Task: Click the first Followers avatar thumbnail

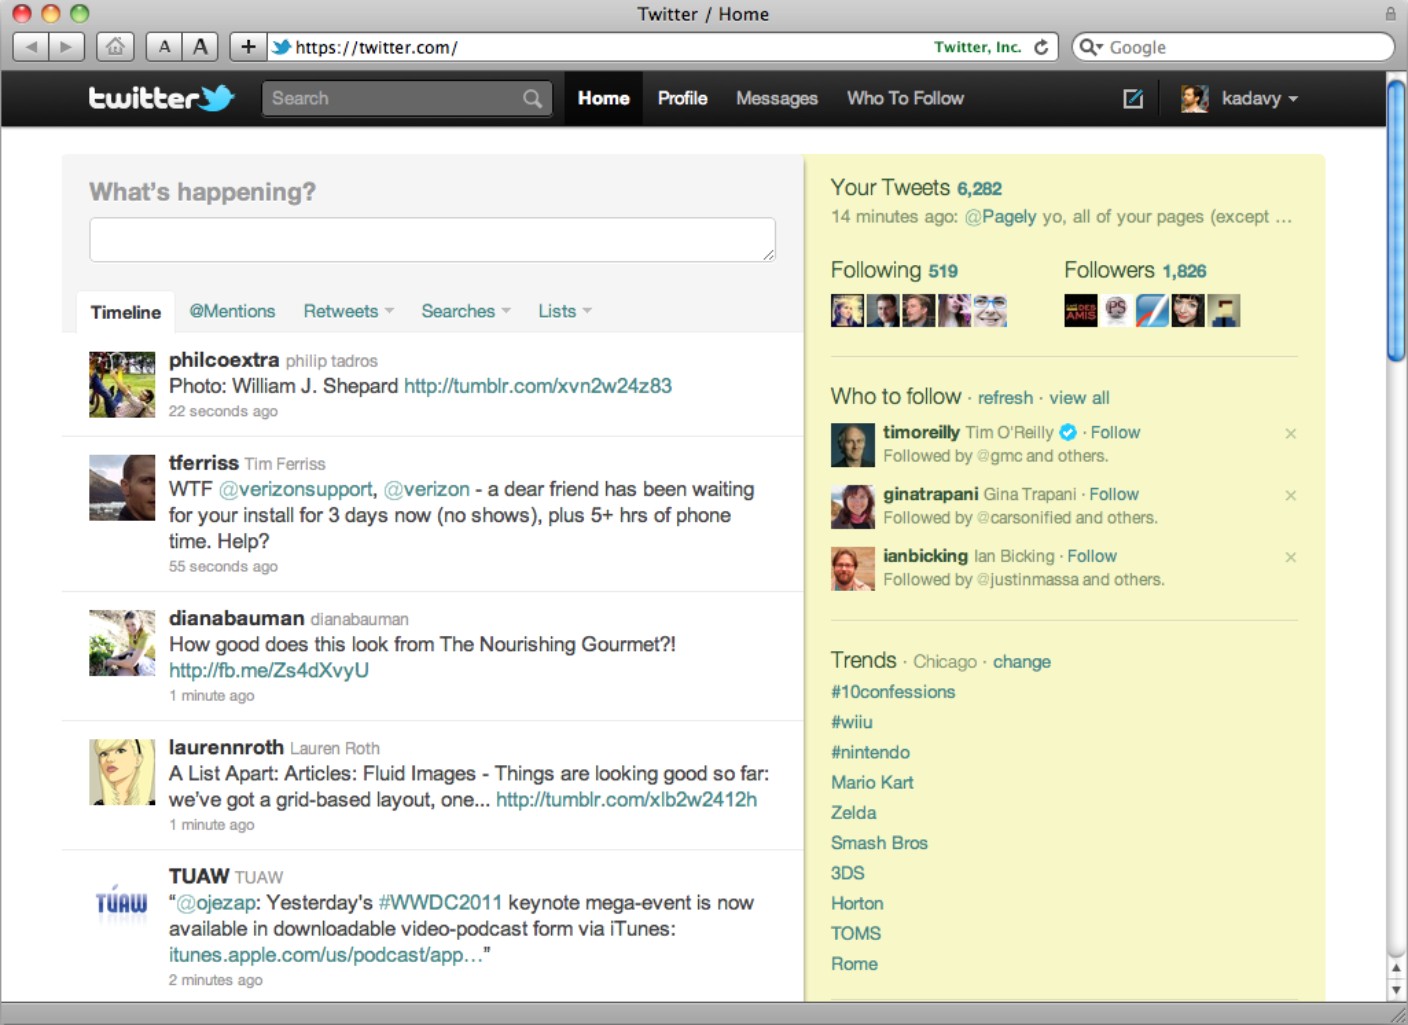Action: (1081, 311)
